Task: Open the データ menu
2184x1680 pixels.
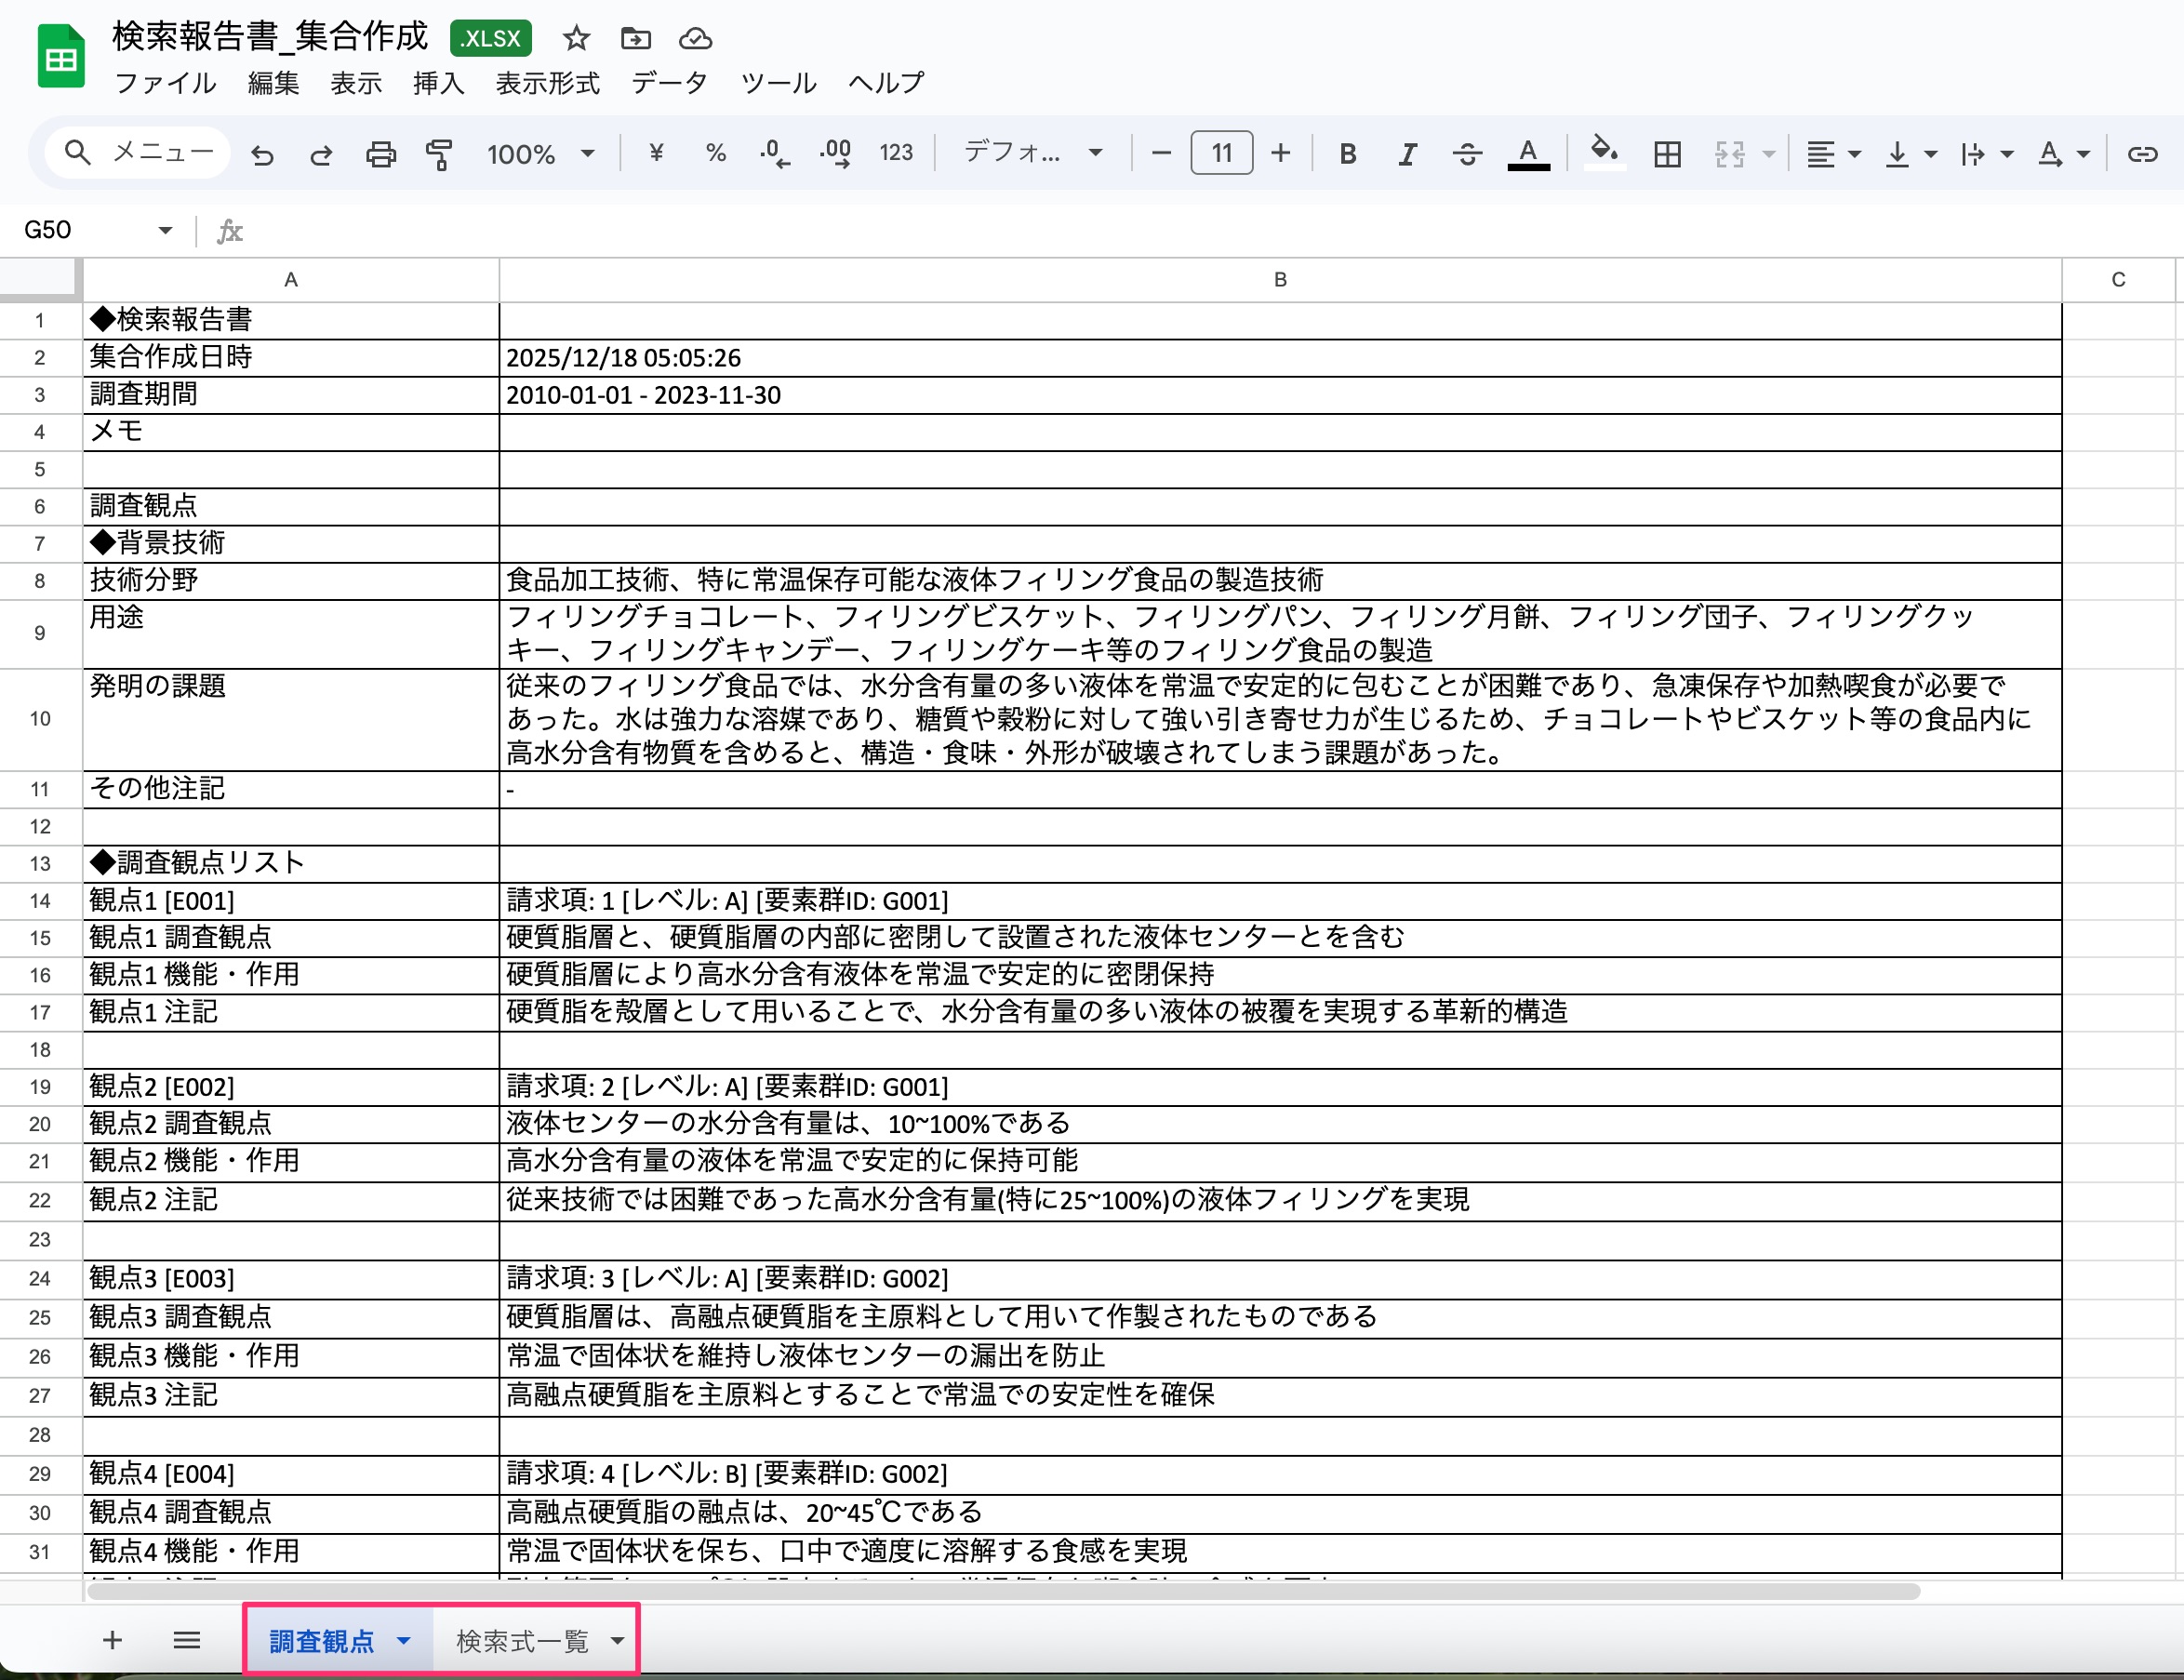Action: pos(669,83)
